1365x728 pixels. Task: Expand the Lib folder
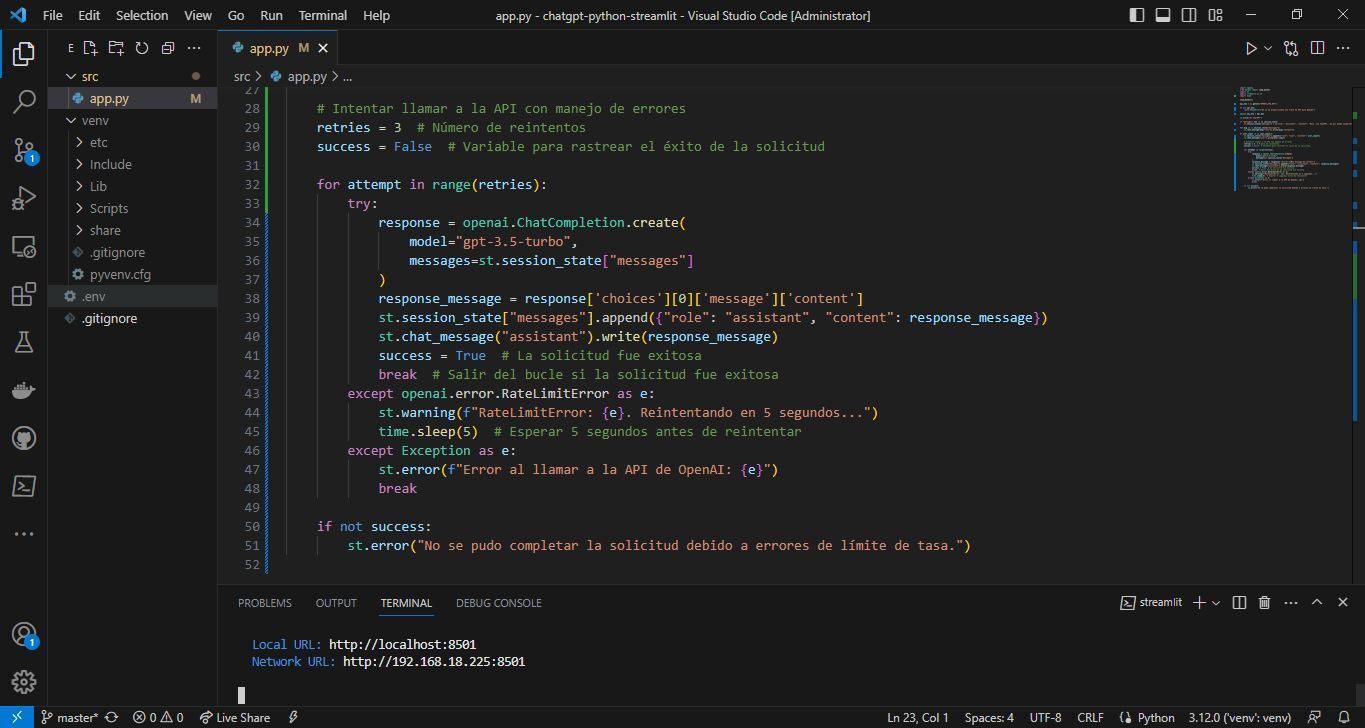[x=97, y=186]
